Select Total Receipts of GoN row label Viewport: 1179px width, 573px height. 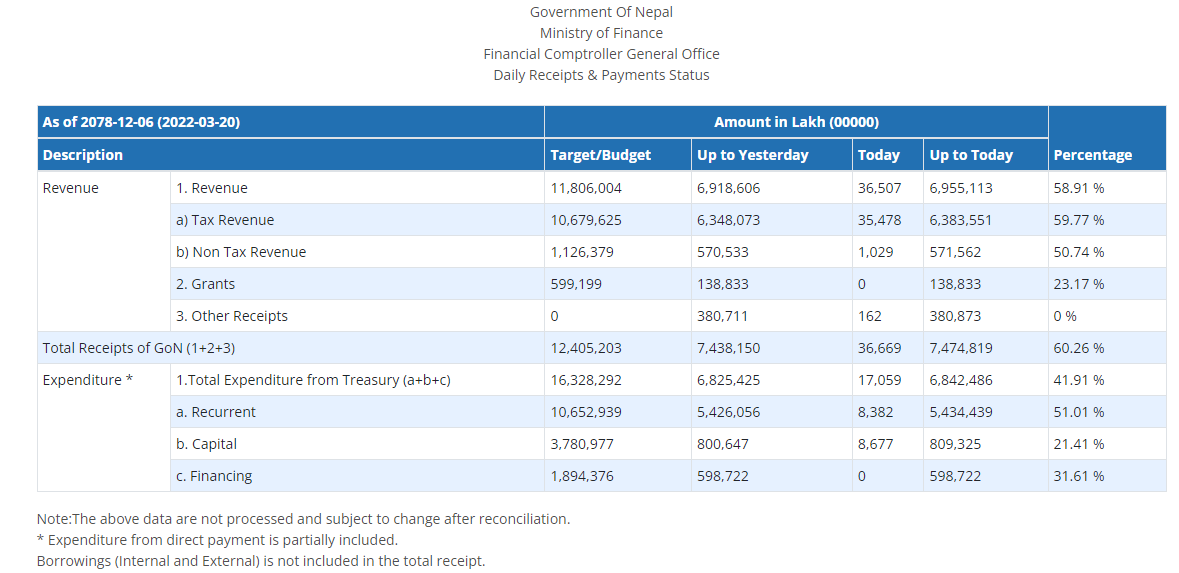[x=139, y=348]
